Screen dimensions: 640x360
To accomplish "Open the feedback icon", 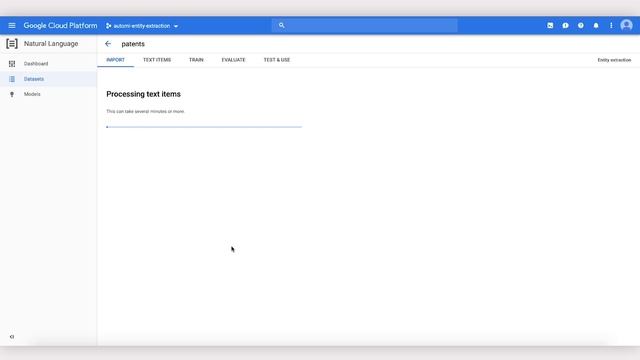I will [x=565, y=26].
